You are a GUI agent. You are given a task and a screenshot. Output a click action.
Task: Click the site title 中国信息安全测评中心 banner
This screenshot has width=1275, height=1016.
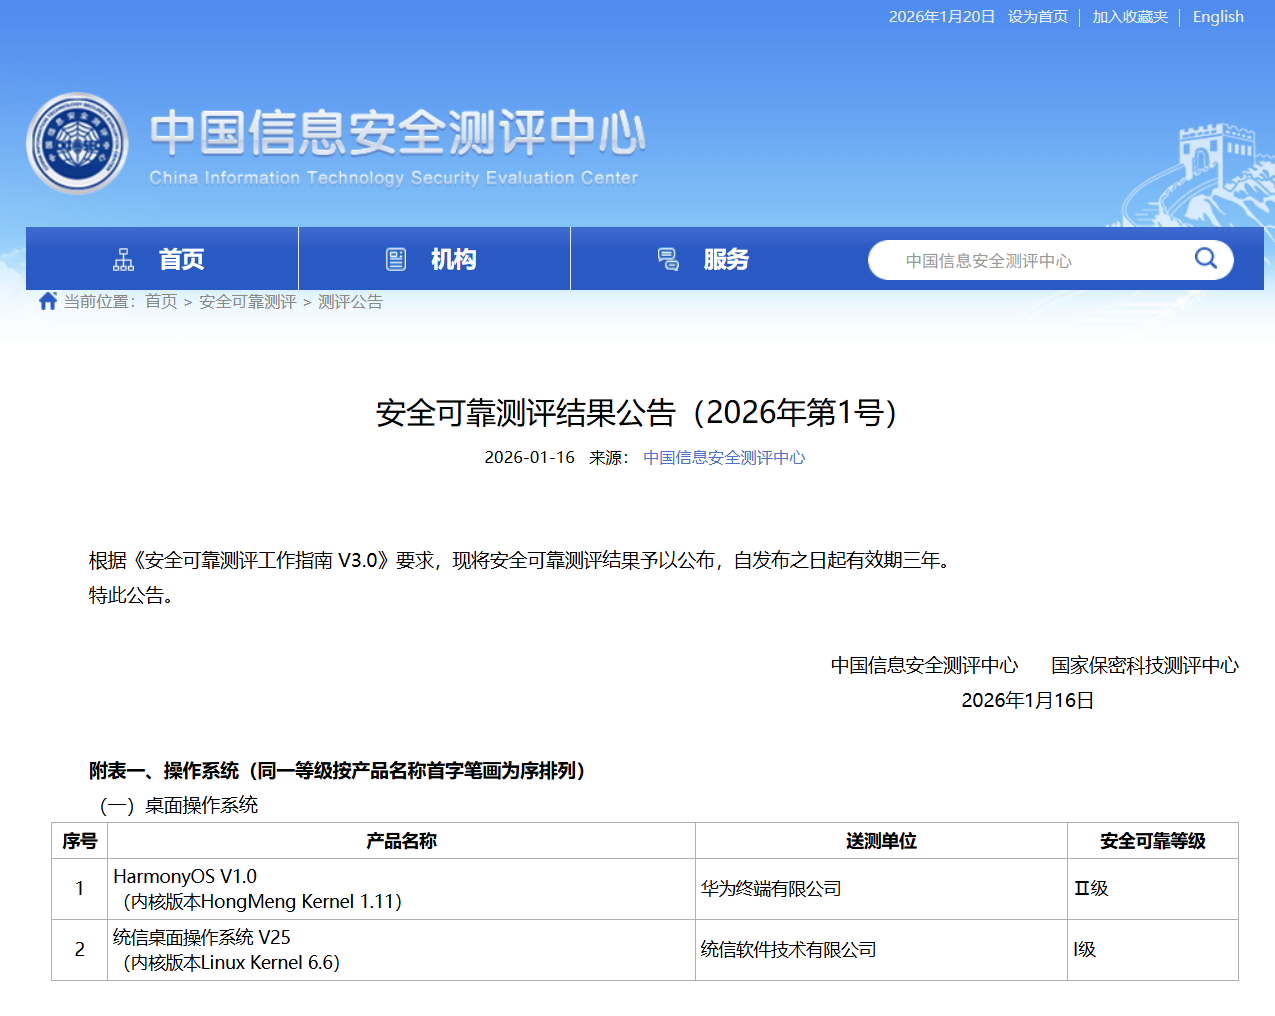[397, 134]
